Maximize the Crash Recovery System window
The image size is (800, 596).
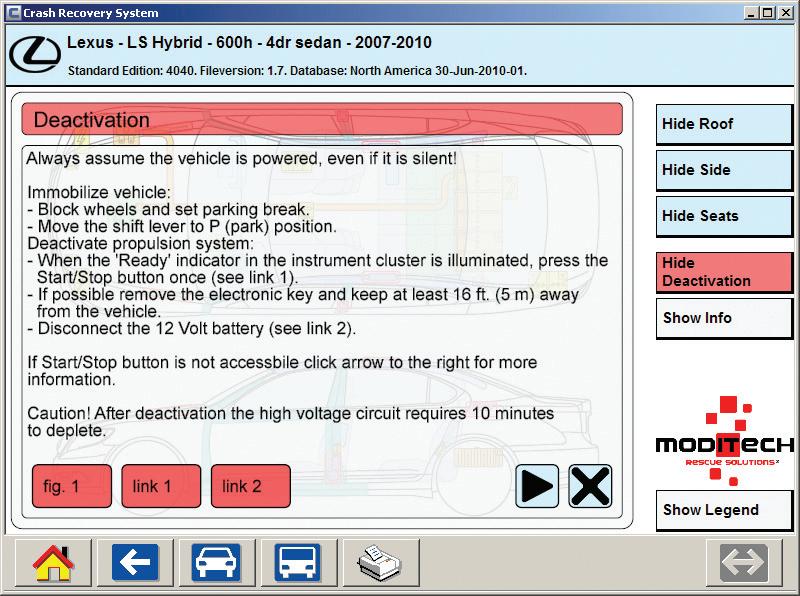767,13
